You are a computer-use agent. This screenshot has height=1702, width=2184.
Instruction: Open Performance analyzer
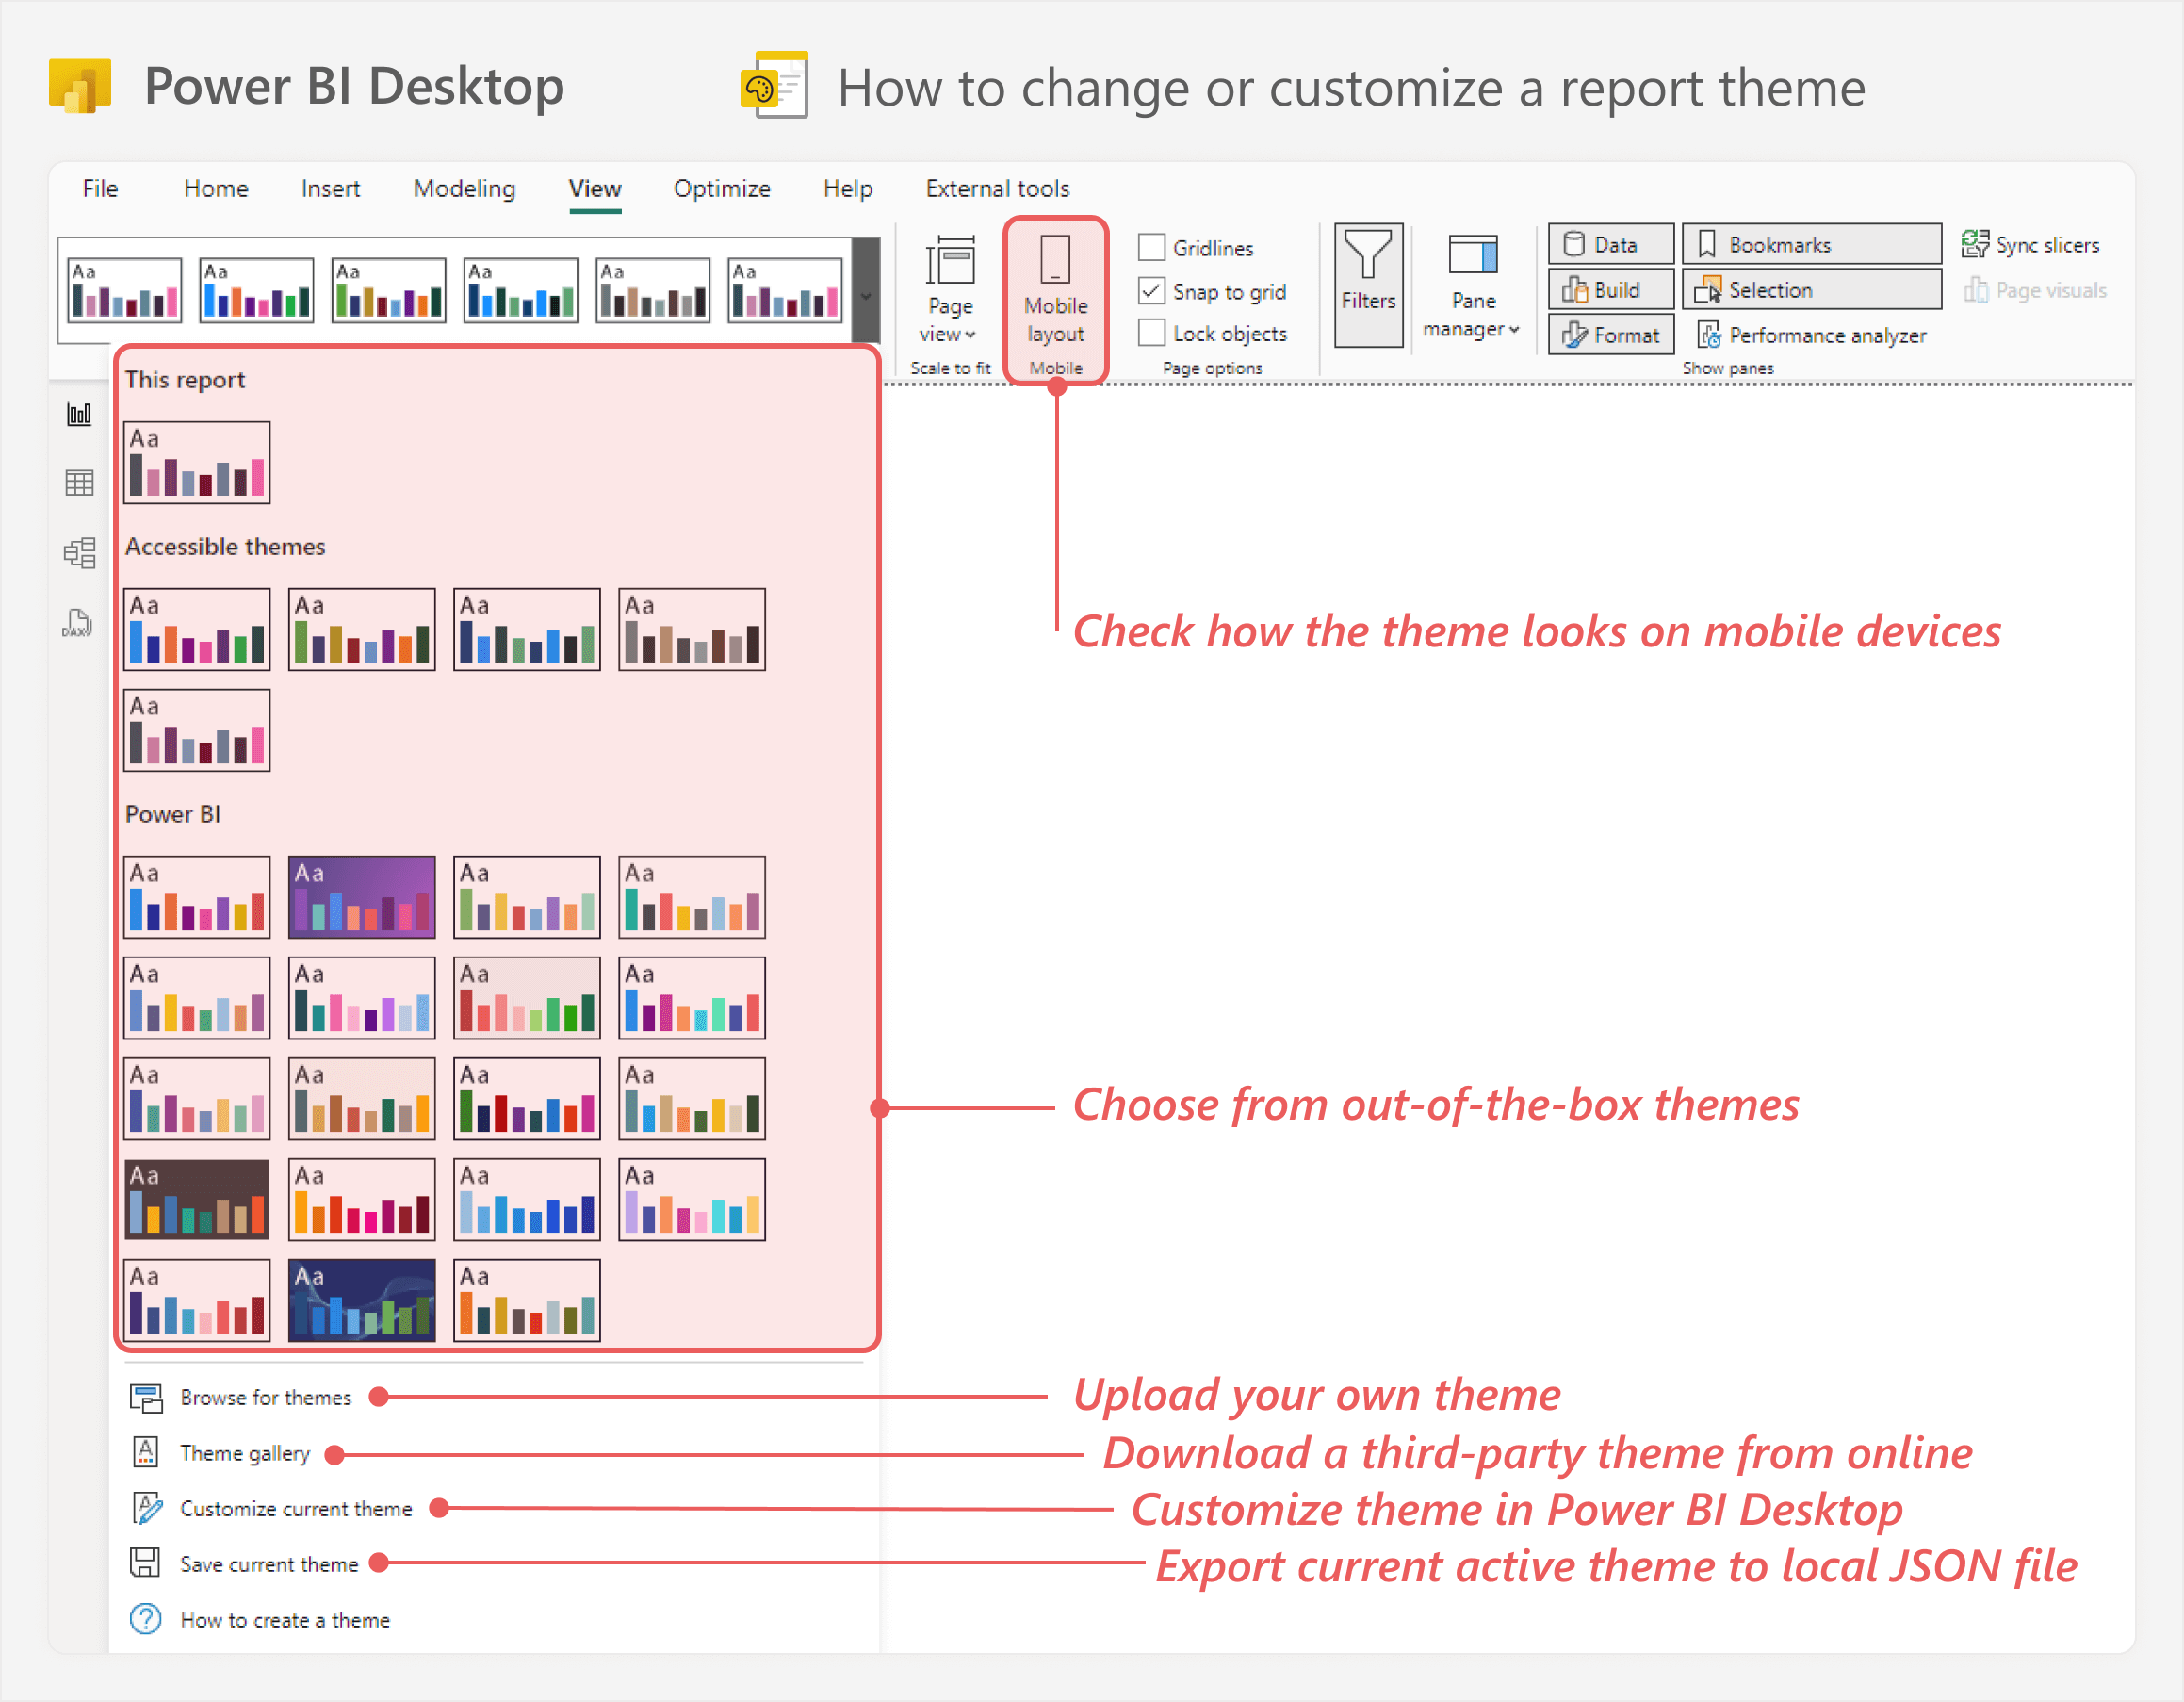(x=1811, y=335)
